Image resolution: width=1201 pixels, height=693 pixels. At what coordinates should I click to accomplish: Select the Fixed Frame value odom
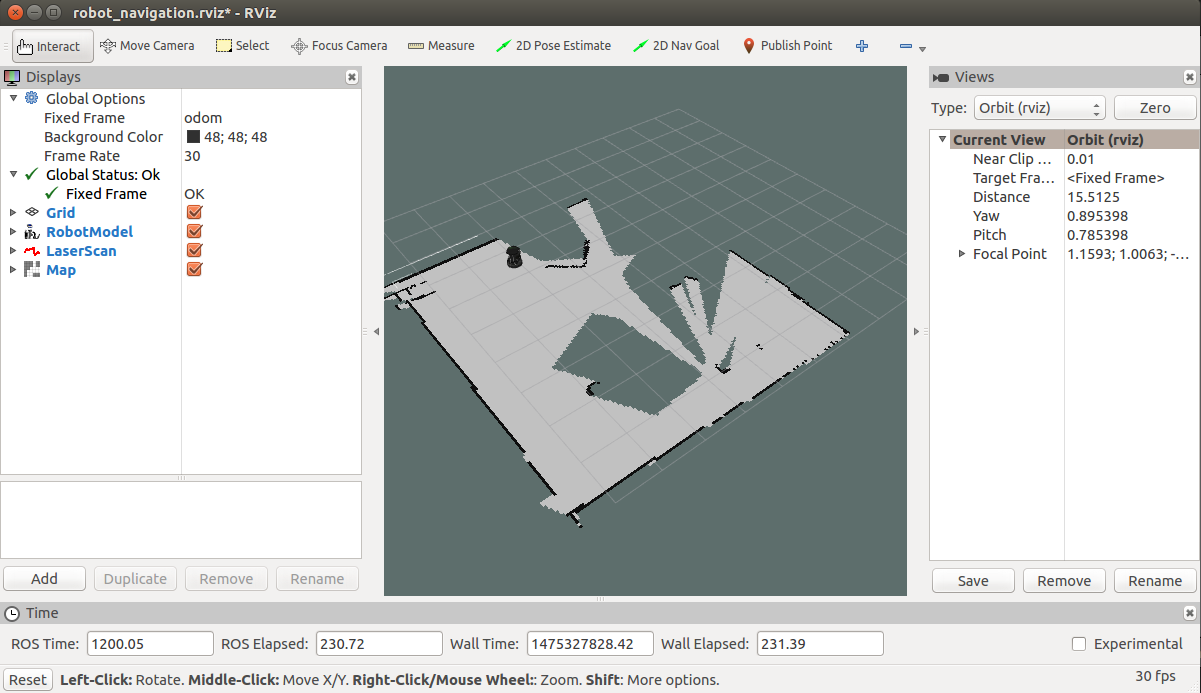point(203,117)
